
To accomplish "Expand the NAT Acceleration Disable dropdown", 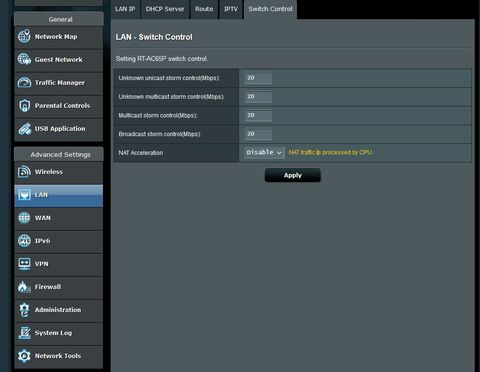I will coord(264,153).
